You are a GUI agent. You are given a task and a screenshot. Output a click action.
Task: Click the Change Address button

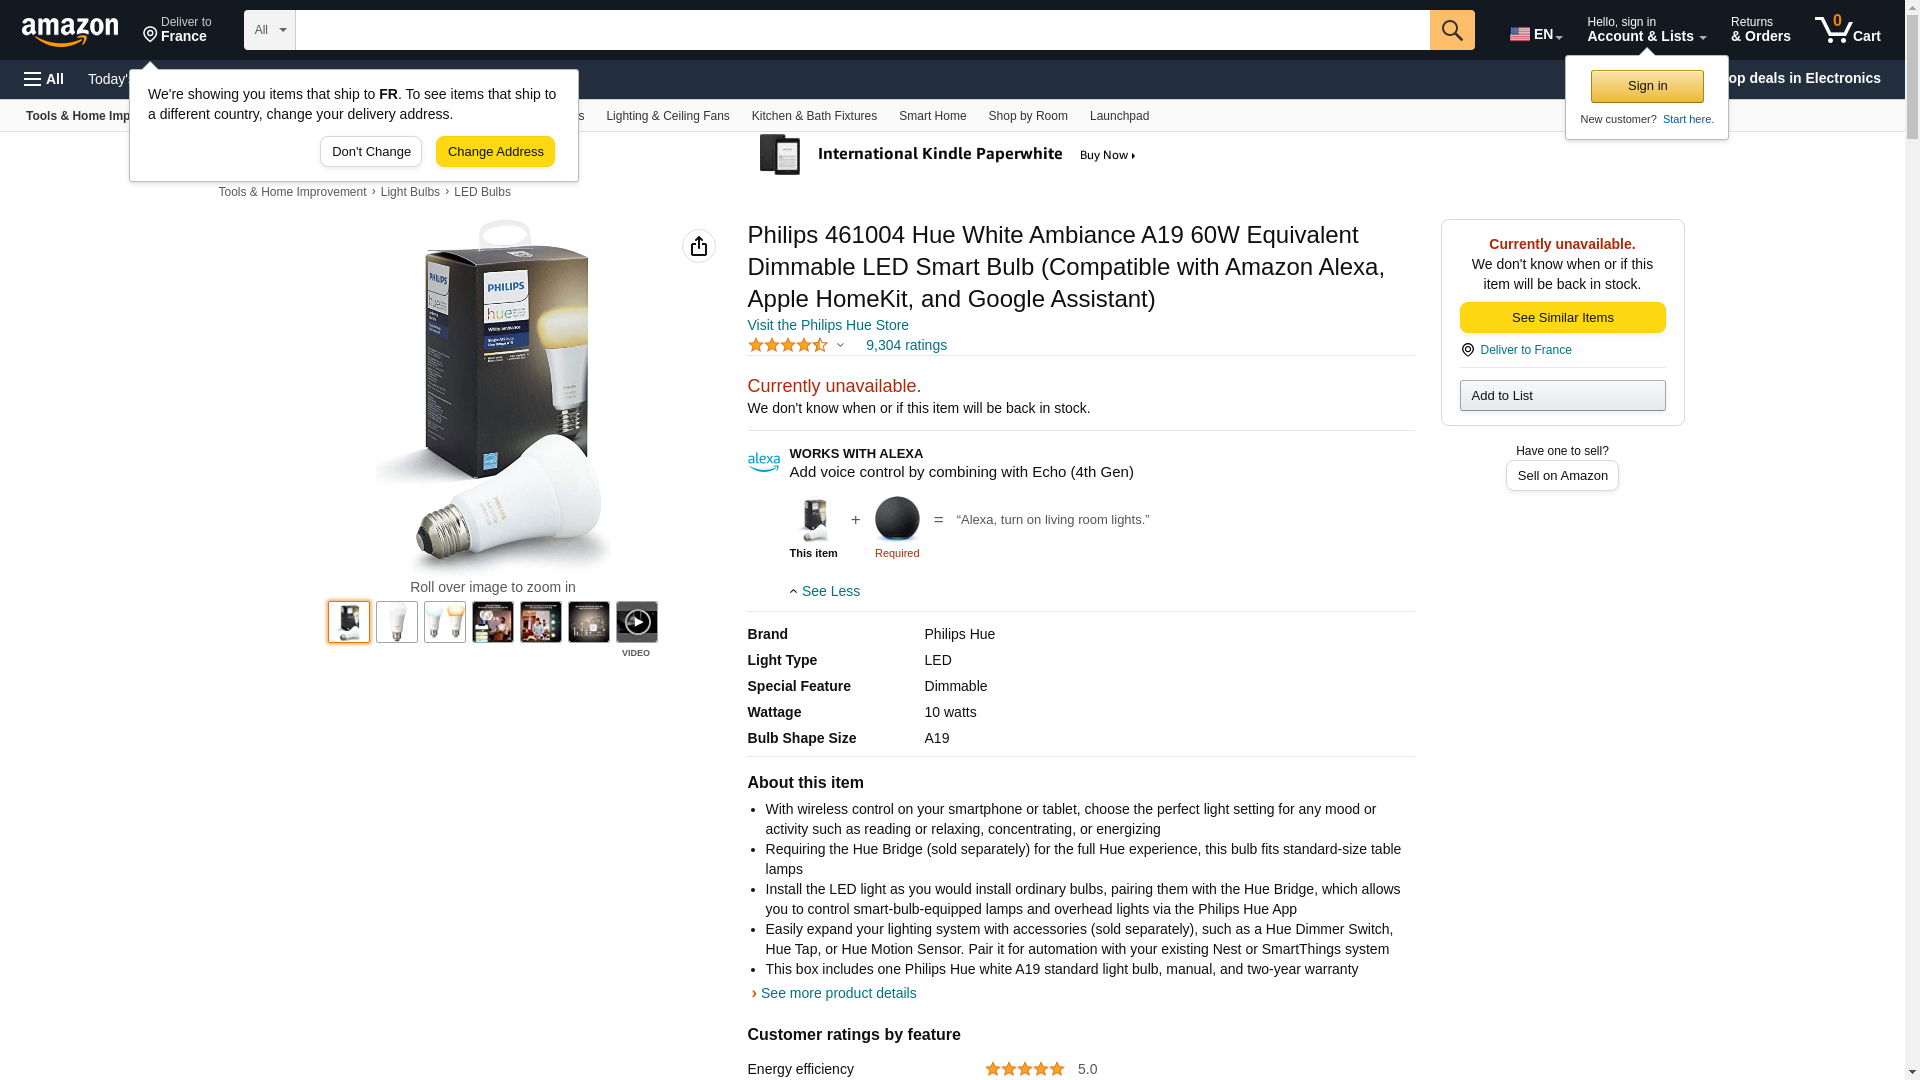pos(495,152)
